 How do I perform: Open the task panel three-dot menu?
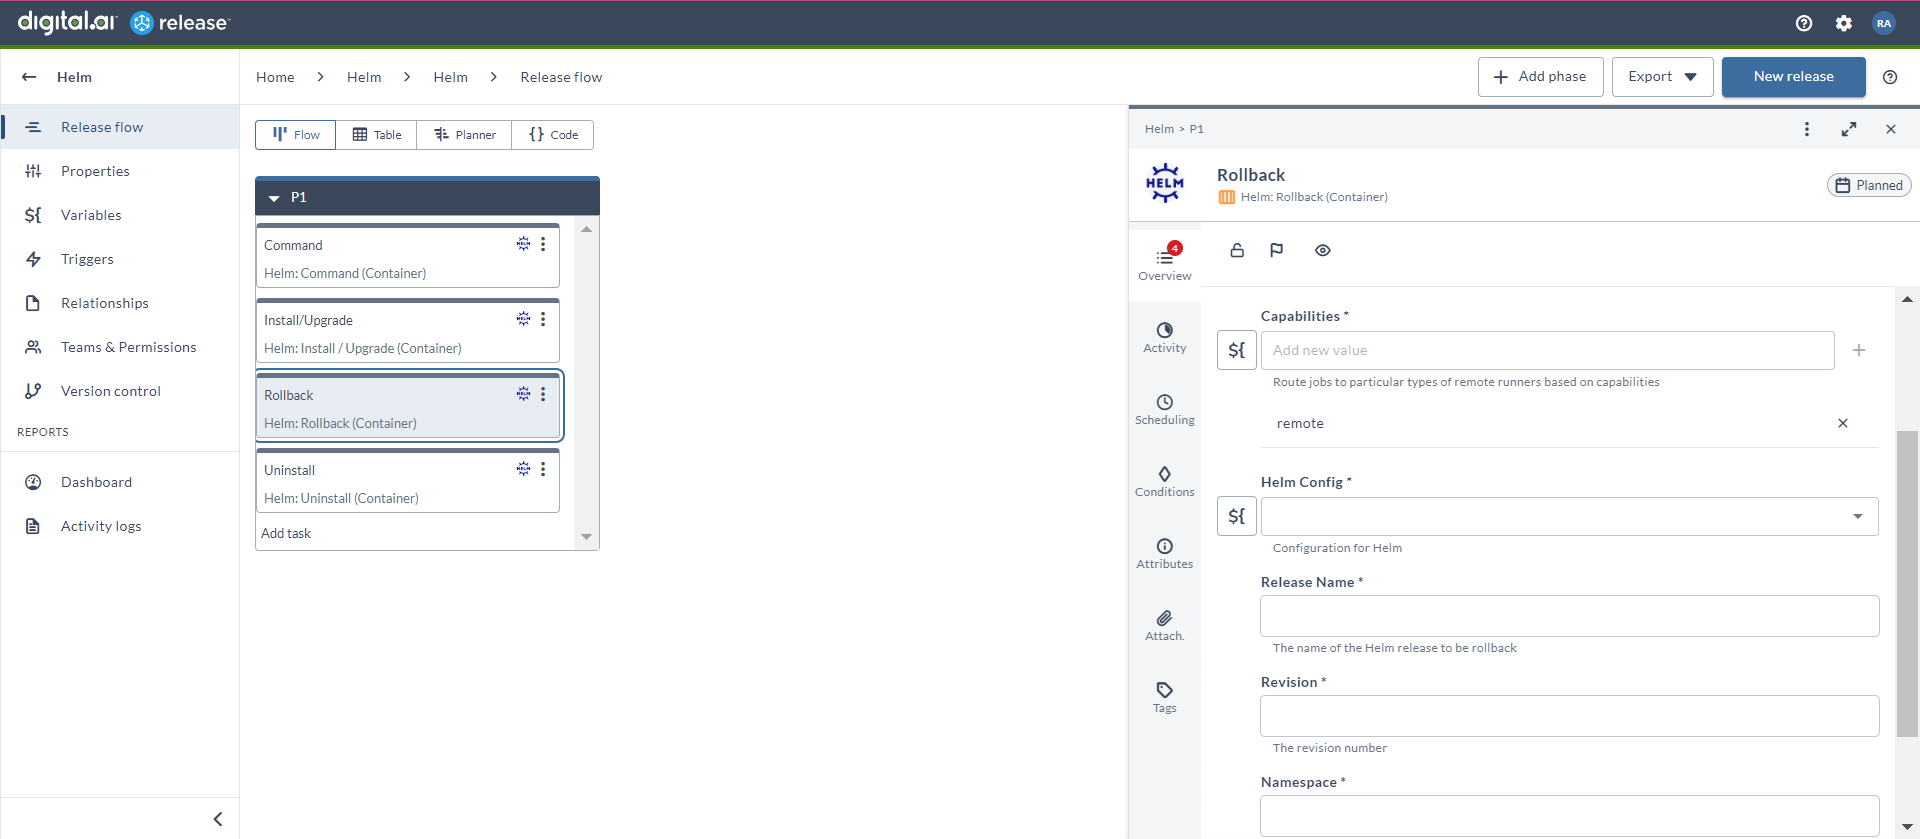1807,129
